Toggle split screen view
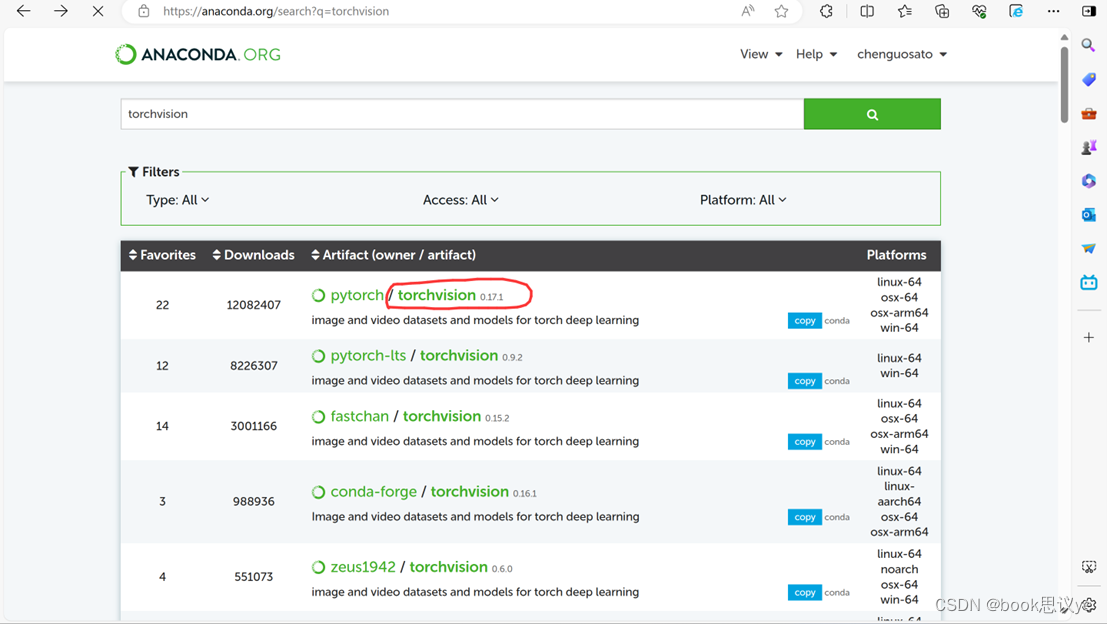 [x=867, y=11]
